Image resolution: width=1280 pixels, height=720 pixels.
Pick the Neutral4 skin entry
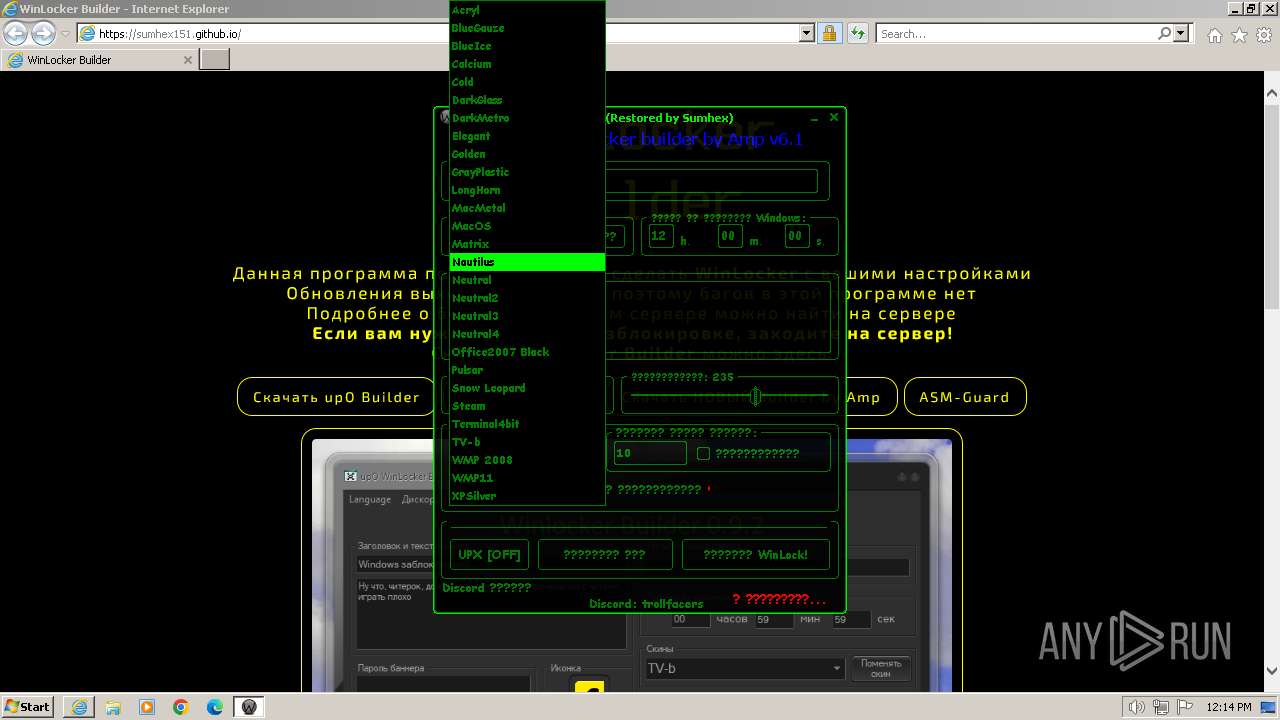(527, 334)
